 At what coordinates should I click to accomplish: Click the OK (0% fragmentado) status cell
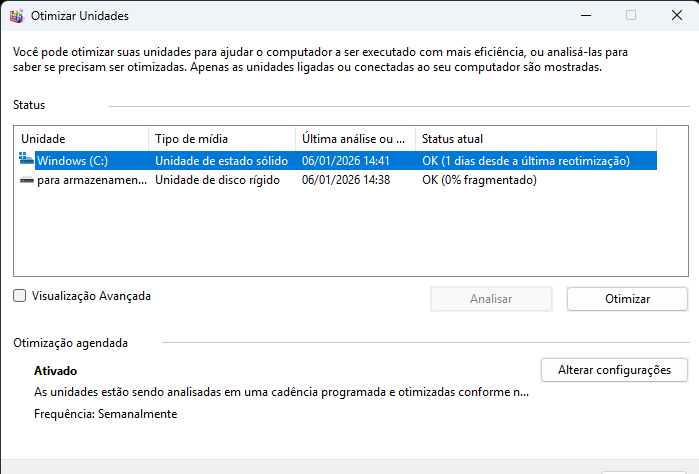tap(479, 180)
